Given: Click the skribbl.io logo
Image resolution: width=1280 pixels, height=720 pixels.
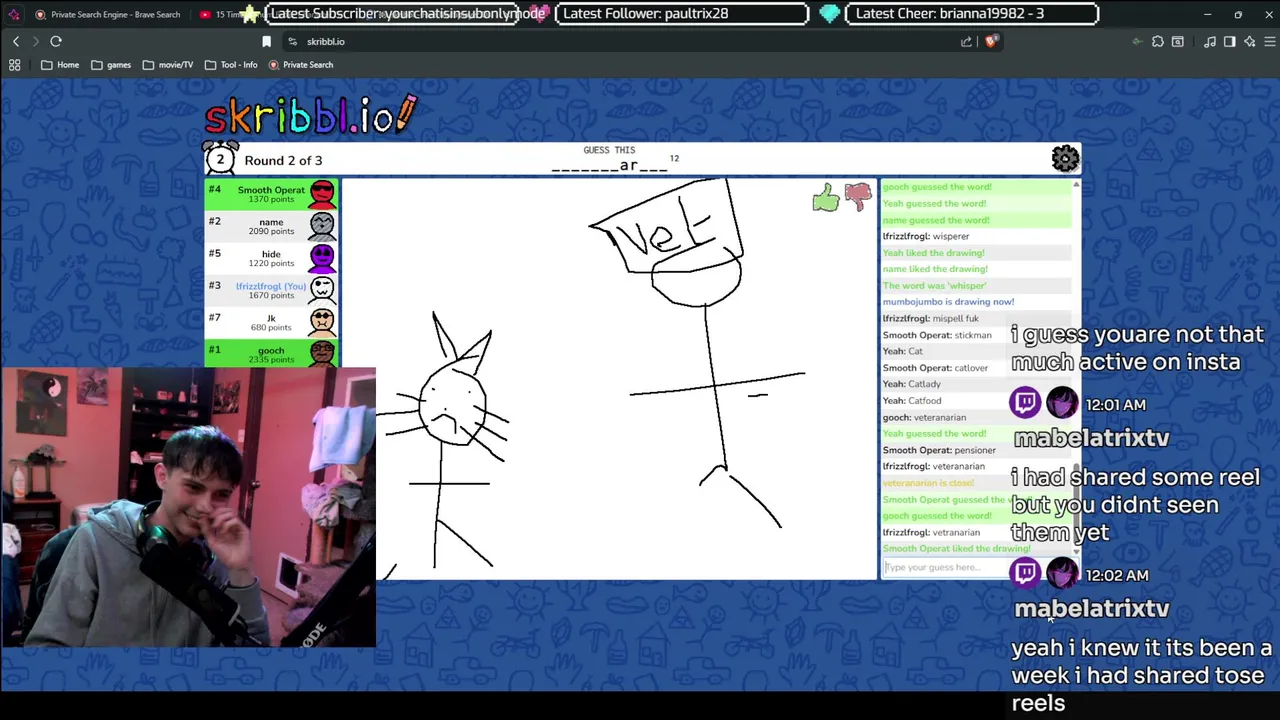Looking at the screenshot, I should (x=311, y=116).
